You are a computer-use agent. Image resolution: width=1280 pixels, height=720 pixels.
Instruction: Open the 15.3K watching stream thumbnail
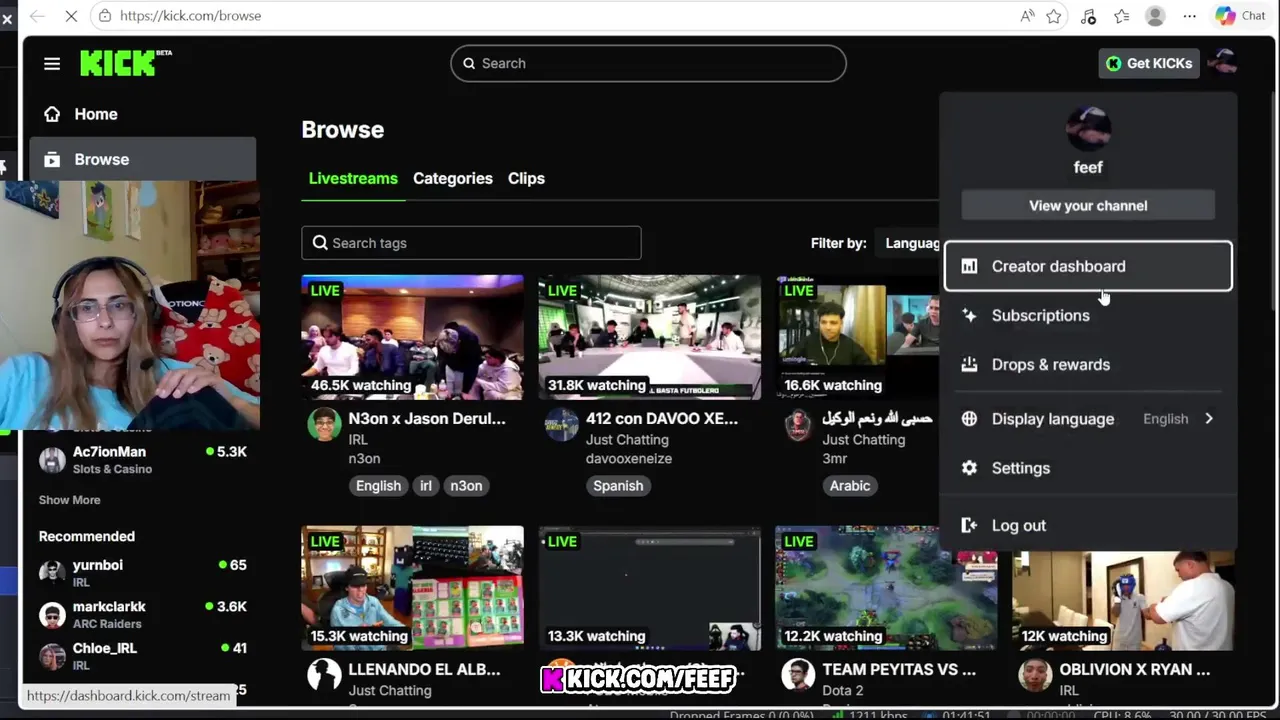[x=412, y=588]
